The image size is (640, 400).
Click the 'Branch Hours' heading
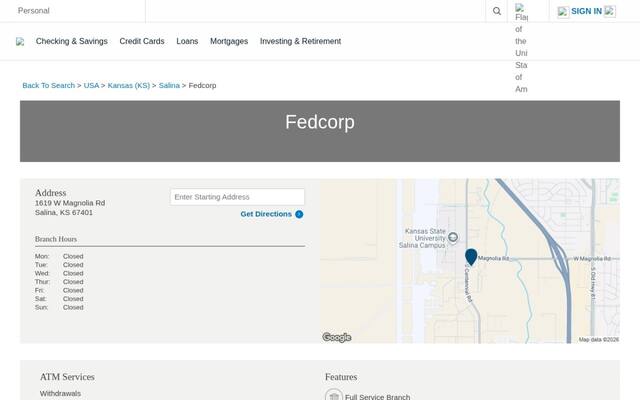pyautogui.click(x=56, y=239)
